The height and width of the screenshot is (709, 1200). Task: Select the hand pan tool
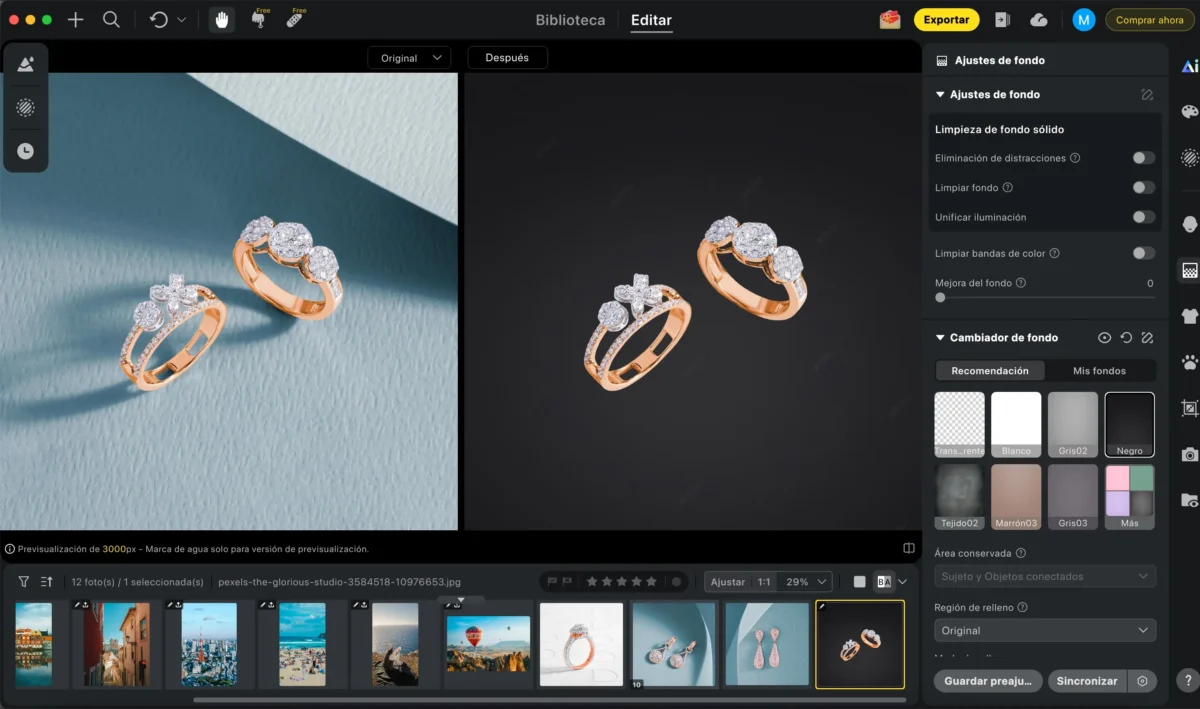pyautogui.click(x=222, y=20)
